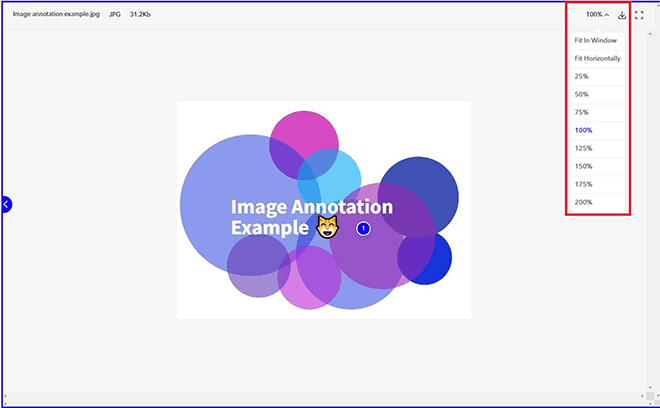The width and height of the screenshot is (660, 408).
Task: Click the 31.2Kb file size label
Action: 140,14
